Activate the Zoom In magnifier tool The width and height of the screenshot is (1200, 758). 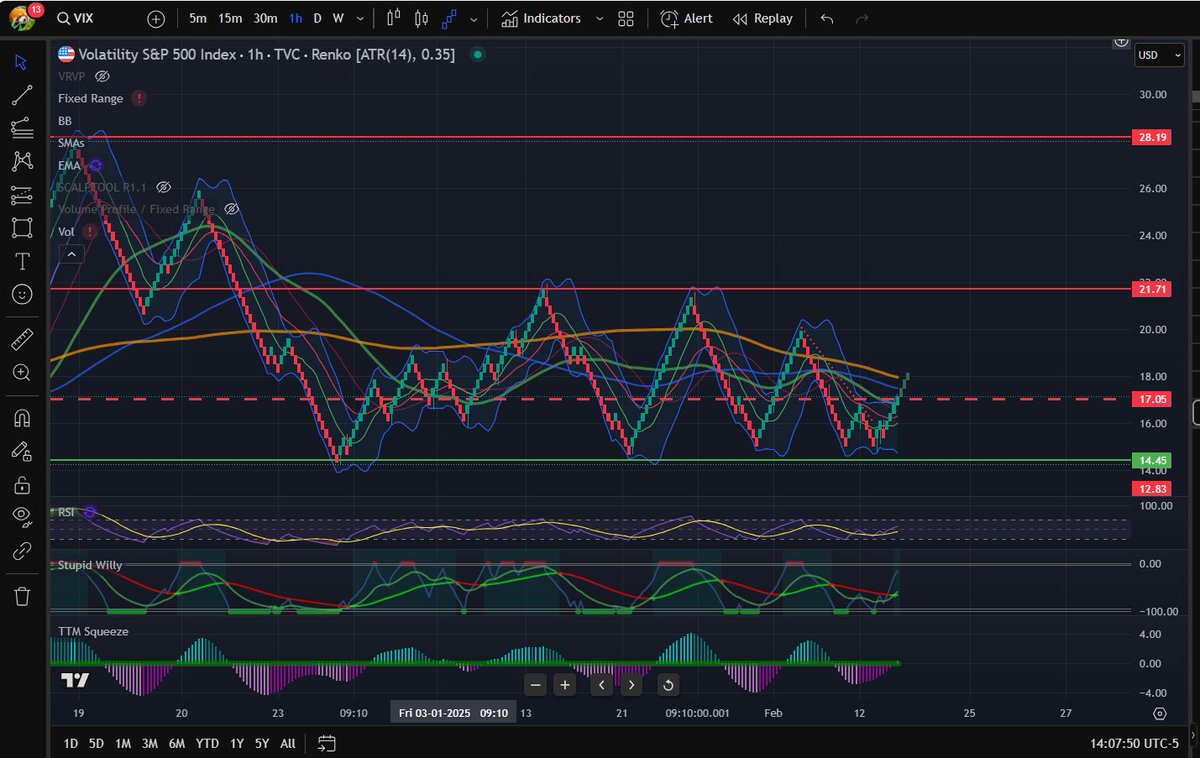[22, 373]
